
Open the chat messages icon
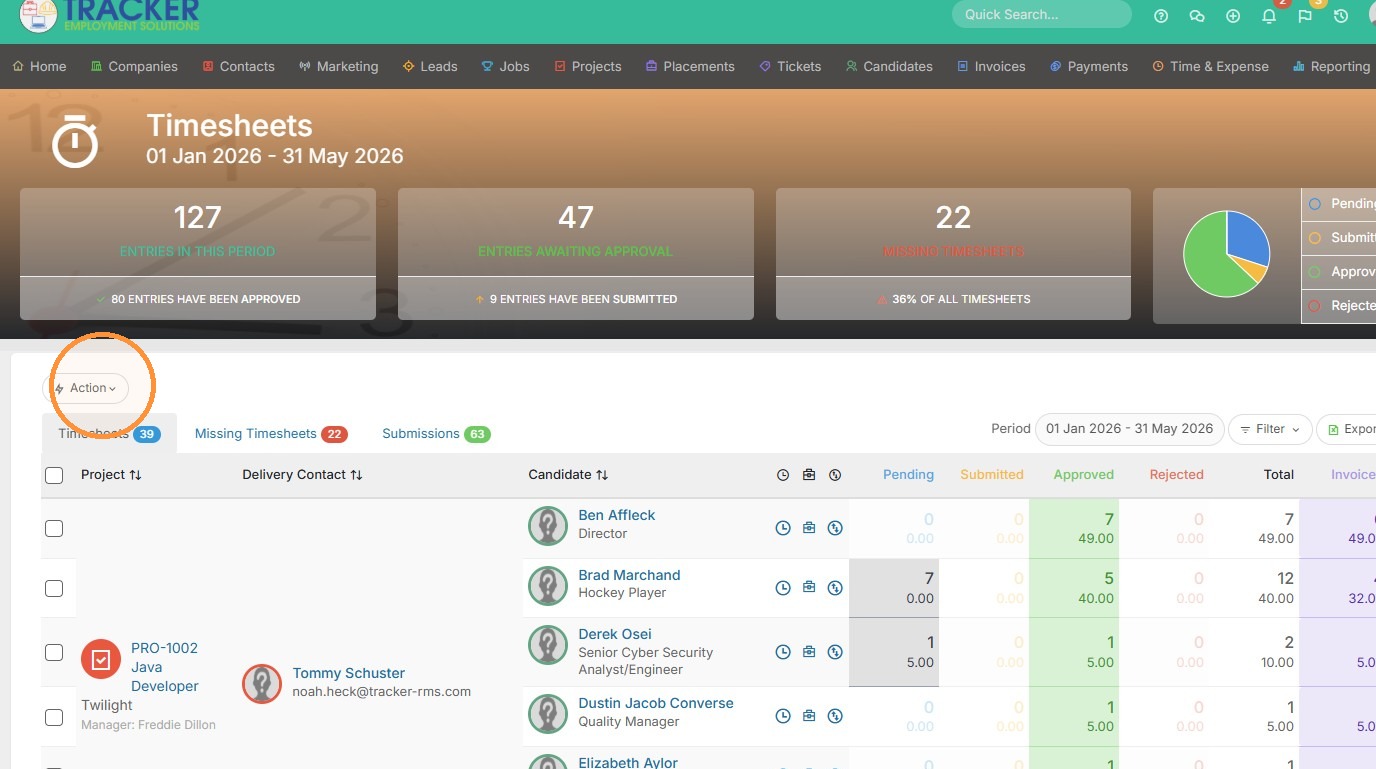[x=1197, y=16]
